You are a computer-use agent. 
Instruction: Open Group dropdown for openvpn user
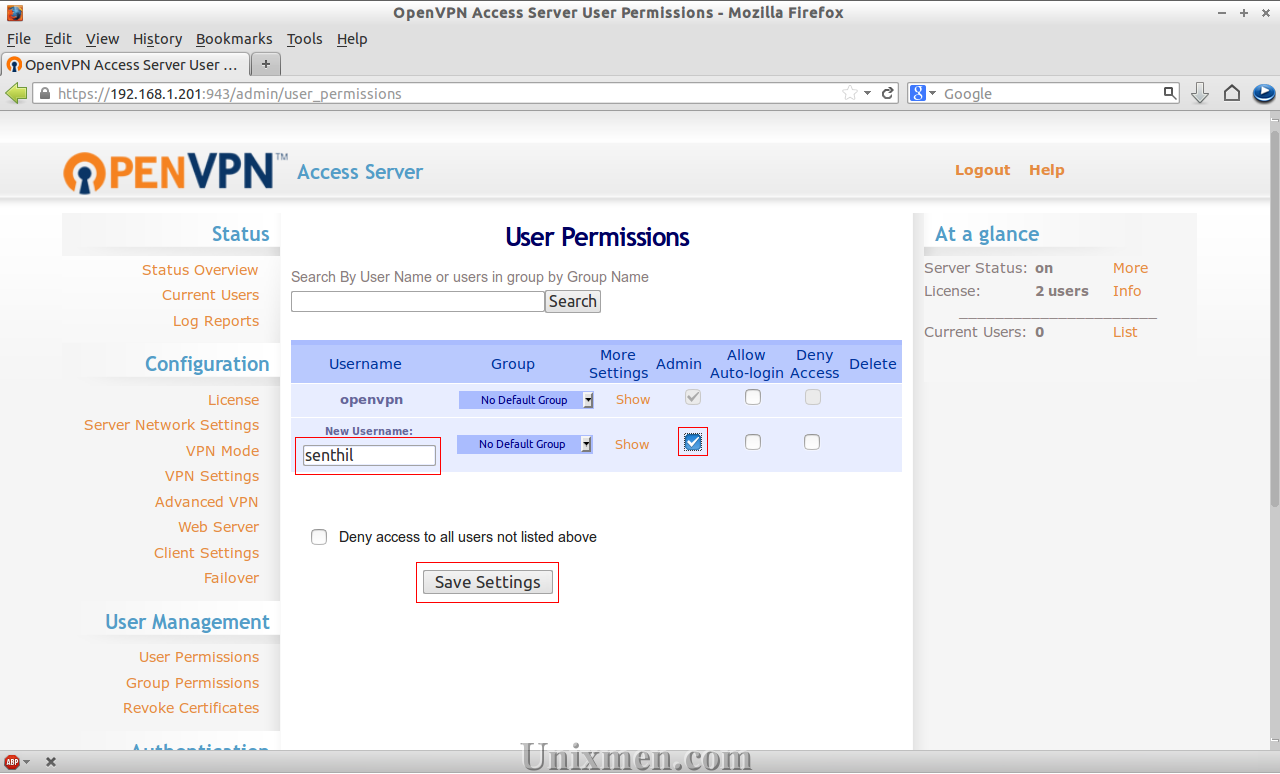[526, 400]
